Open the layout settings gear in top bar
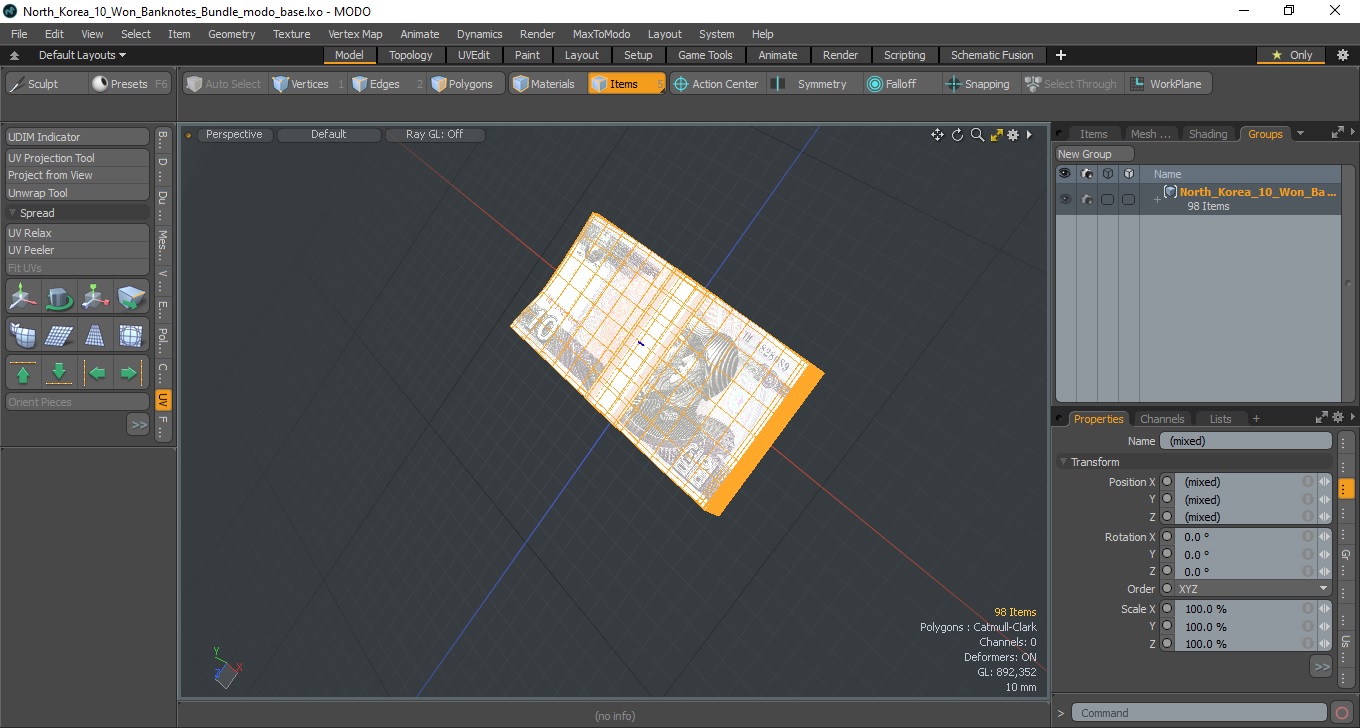1360x728 pixels. [1343, 55]
